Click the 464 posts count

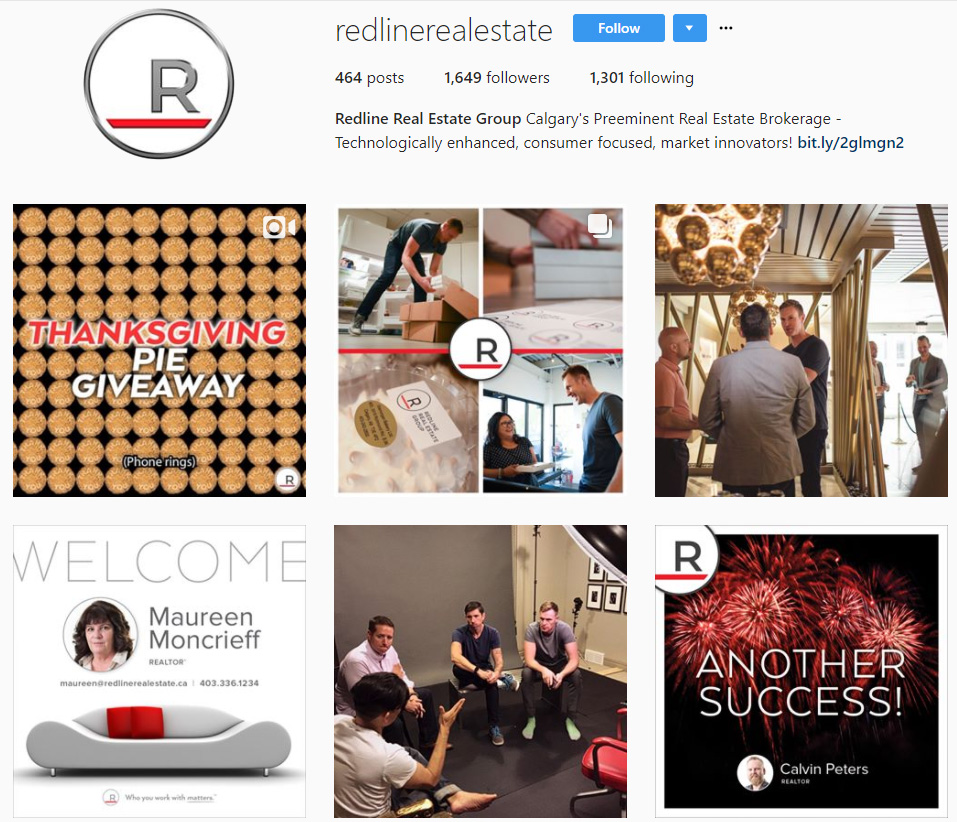369,78
